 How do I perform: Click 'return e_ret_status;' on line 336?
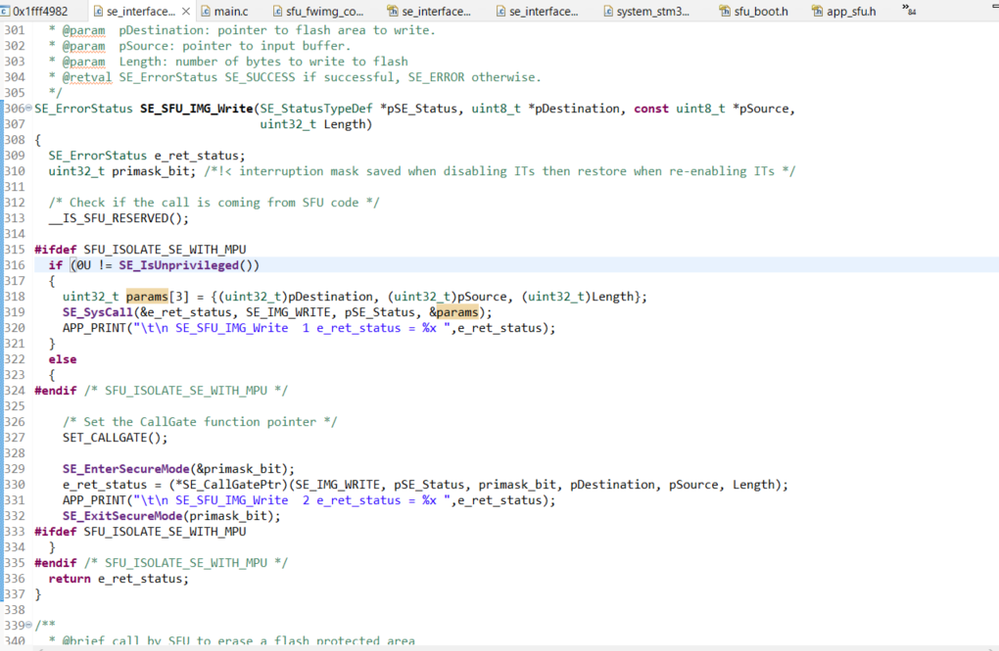point(119,579)
